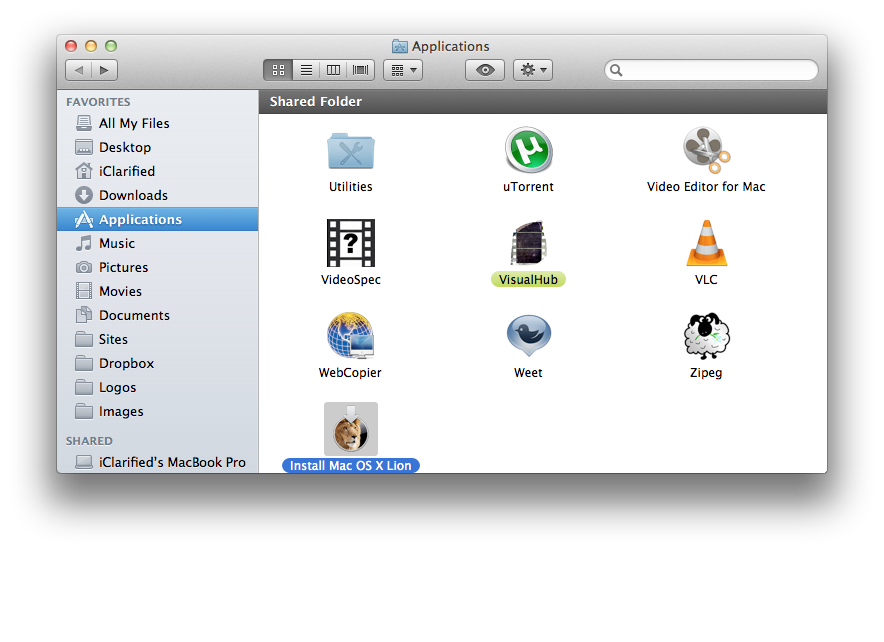Select the VisualHub app icon
The width and height of the screenshot is (884, 642).
point(528,243)
